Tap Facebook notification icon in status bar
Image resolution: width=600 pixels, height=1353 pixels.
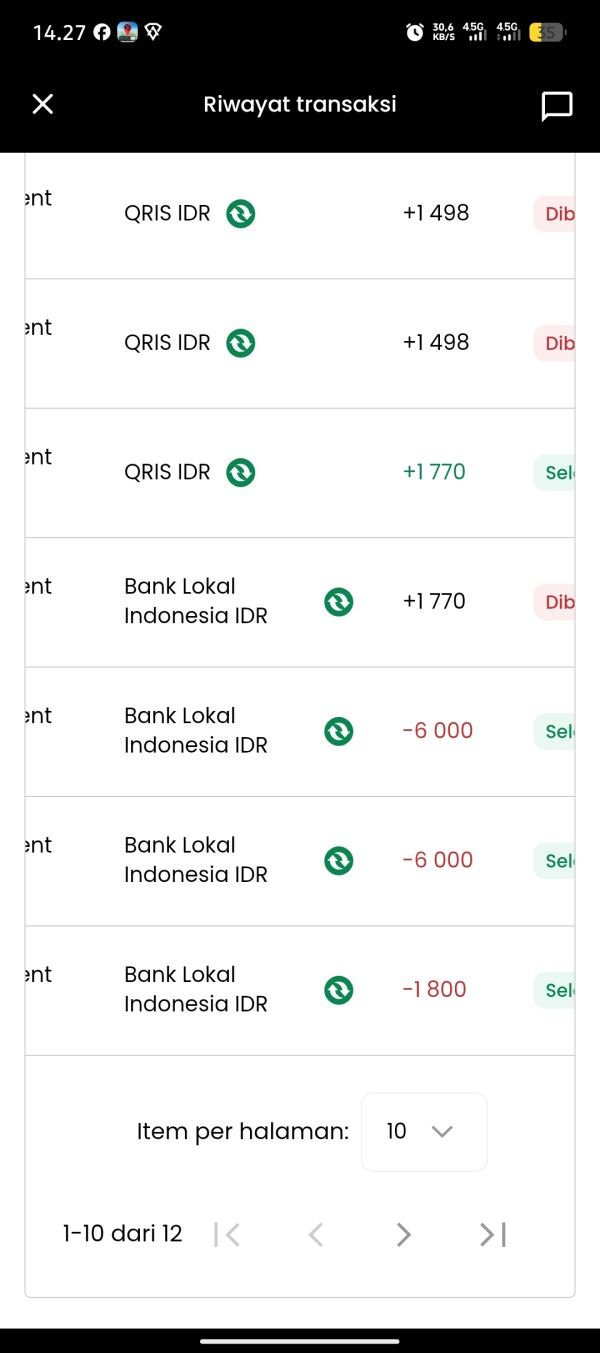(x=102, y=32)
